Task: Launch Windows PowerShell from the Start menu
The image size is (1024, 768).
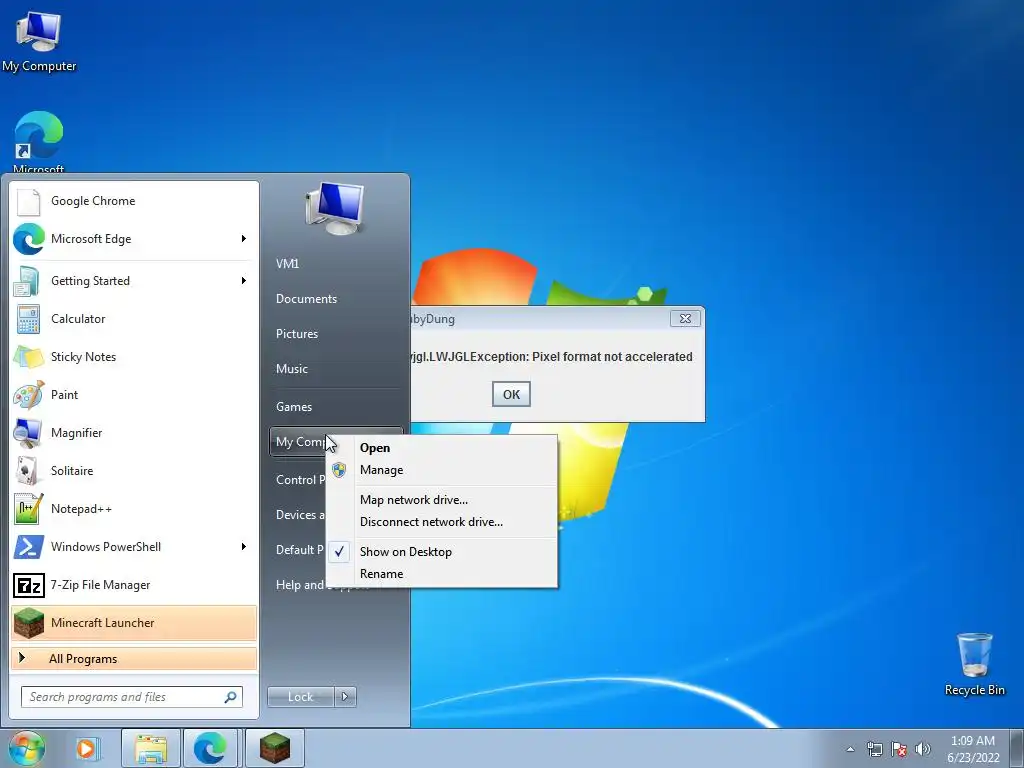Action: tap(134, 547)
